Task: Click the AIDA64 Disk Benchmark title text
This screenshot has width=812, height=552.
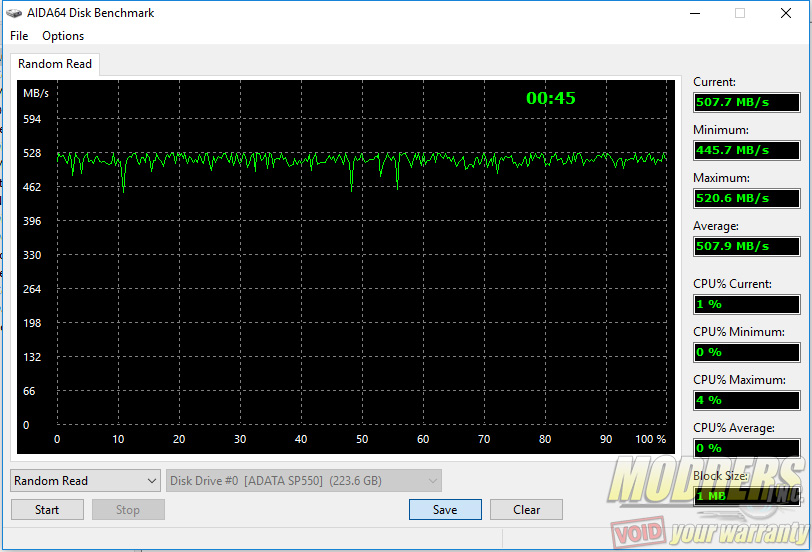Action: [x=91, y=13]
